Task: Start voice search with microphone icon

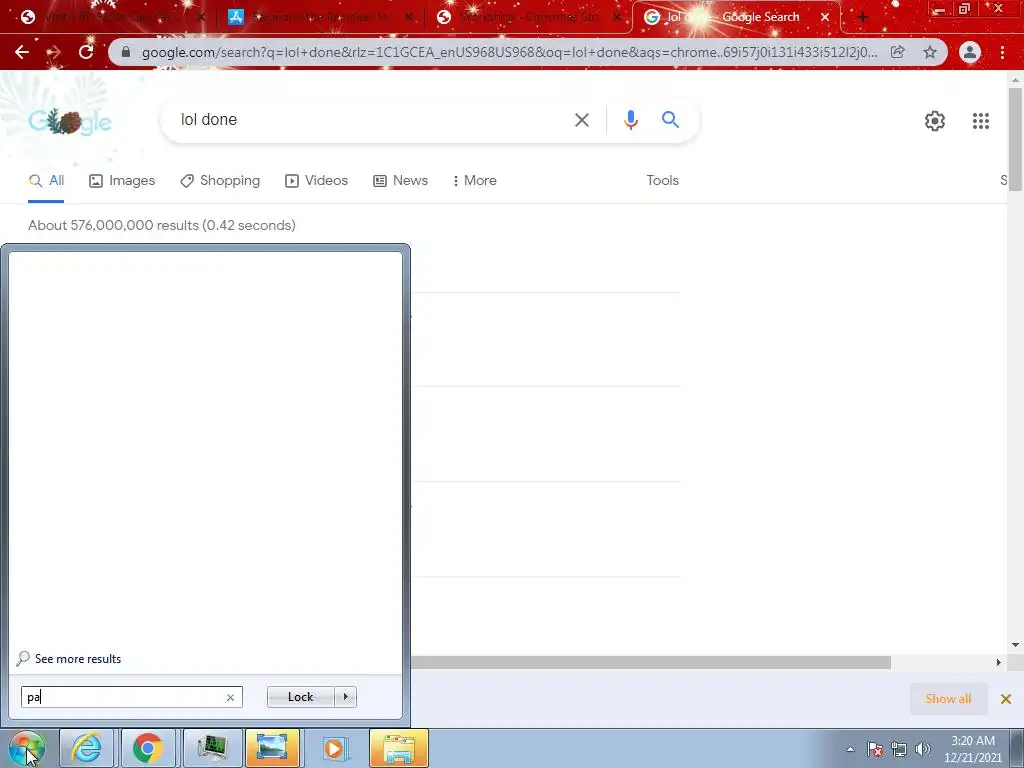Action: click(630, 120)
